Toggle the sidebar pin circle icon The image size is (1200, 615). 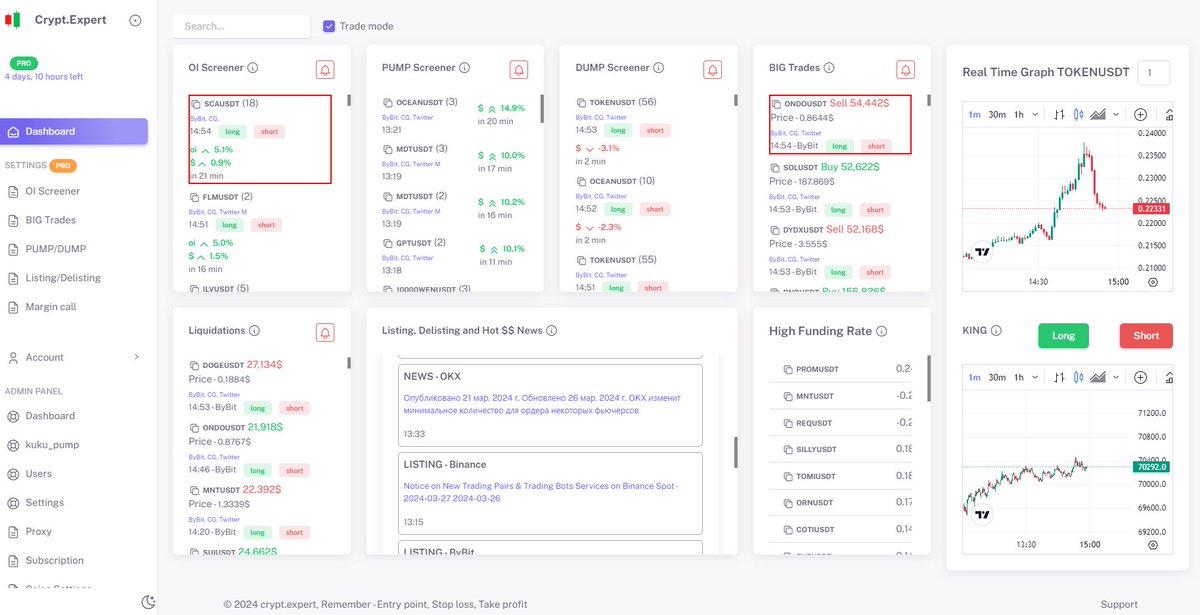click(136, 21)
